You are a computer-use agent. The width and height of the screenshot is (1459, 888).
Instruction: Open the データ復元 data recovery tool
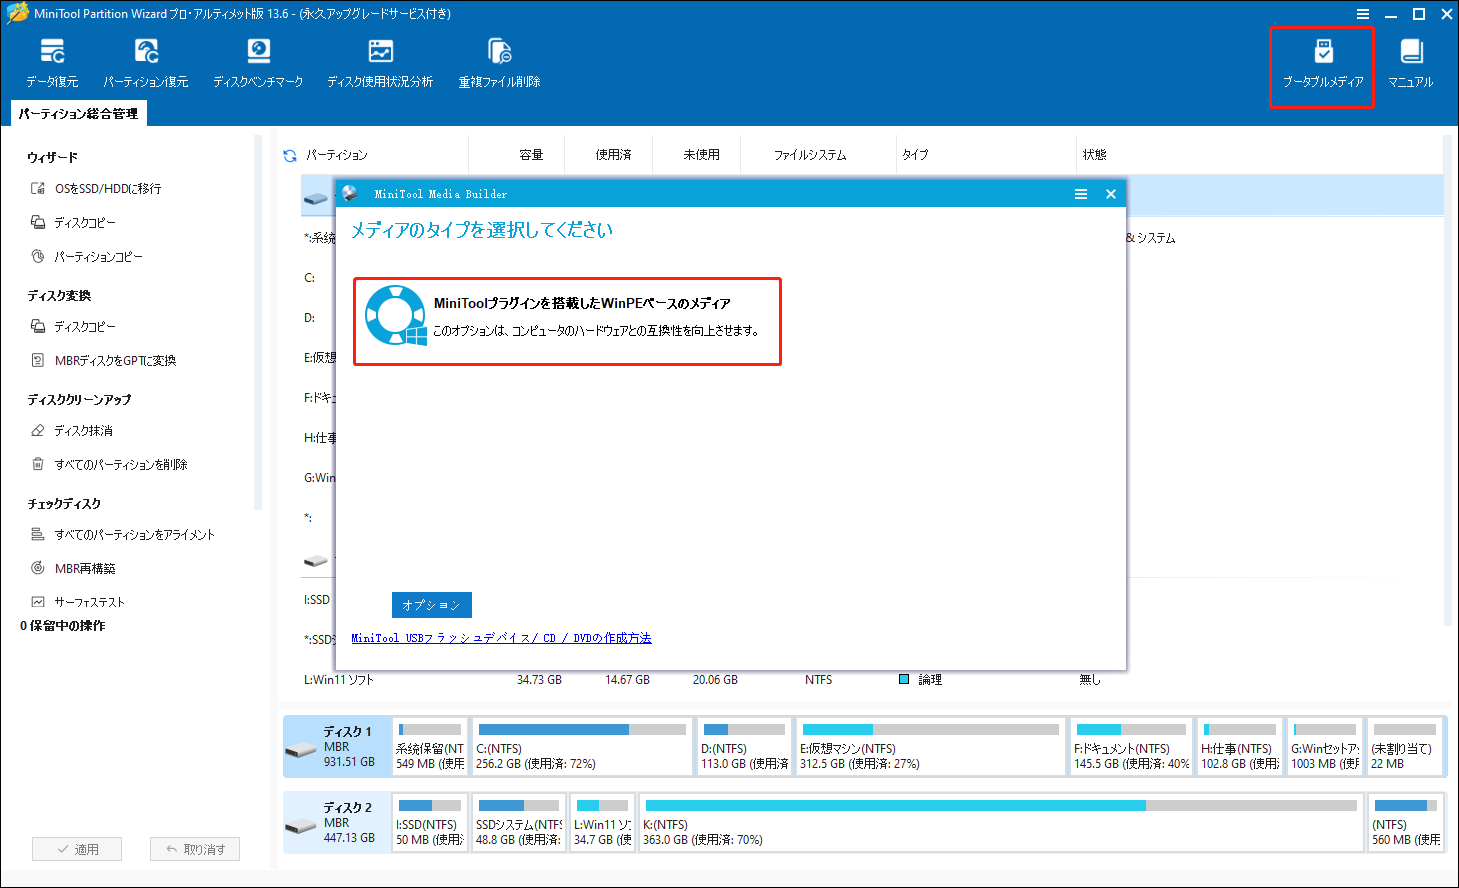click(52, 63)
